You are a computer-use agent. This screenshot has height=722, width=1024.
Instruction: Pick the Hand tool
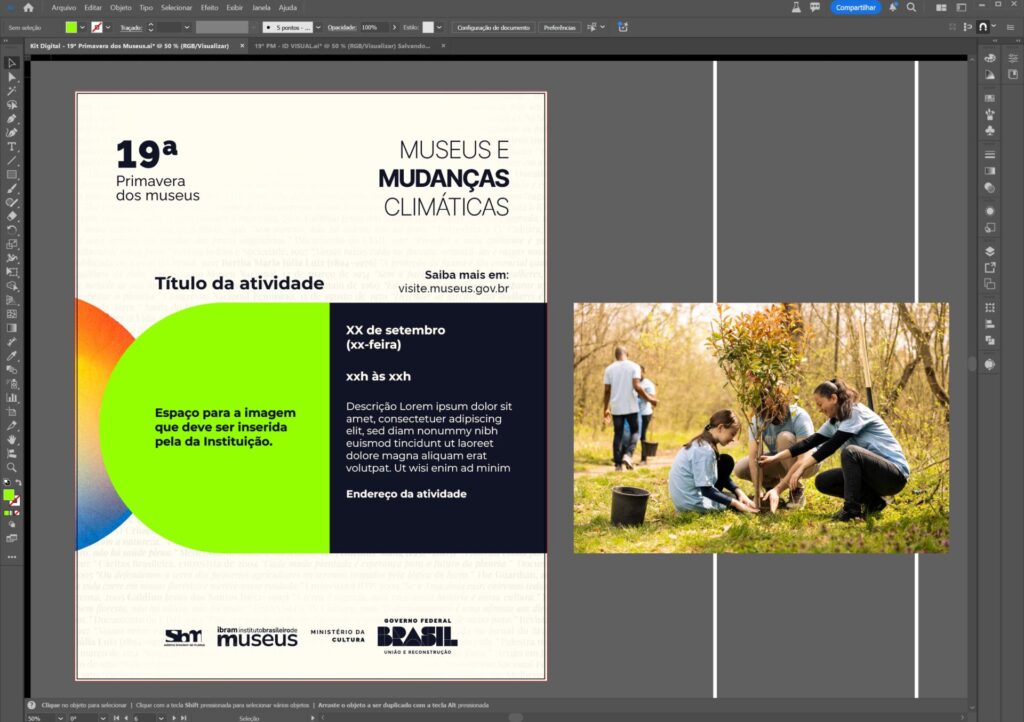tap(12, 439)
